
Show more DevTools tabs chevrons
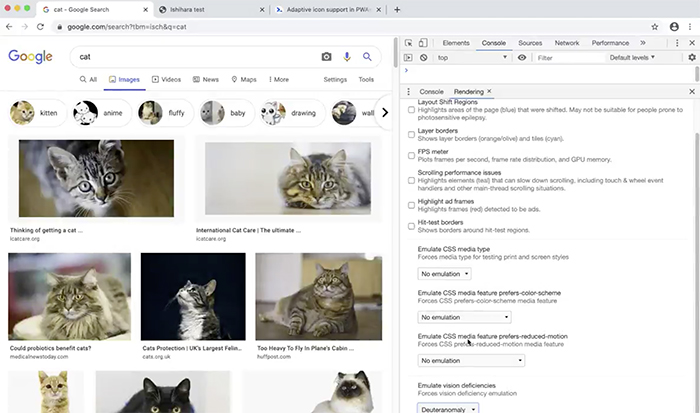tap(643, 43)
